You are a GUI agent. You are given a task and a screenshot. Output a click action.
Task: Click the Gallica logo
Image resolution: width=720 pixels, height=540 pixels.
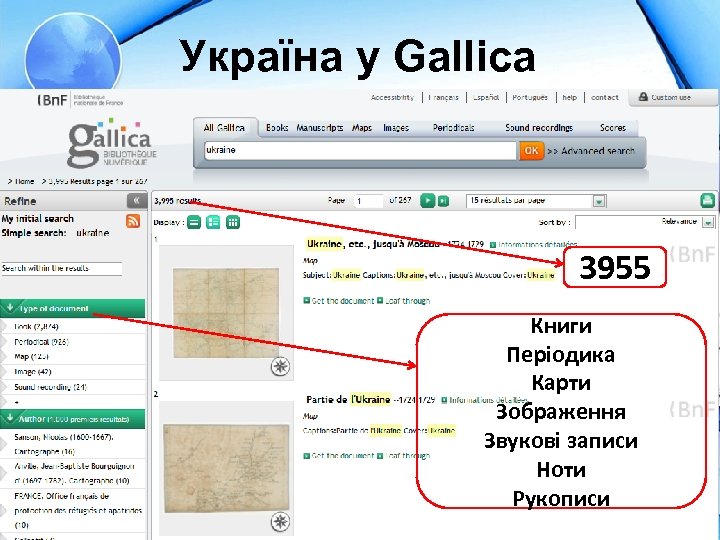pos(112,143)
